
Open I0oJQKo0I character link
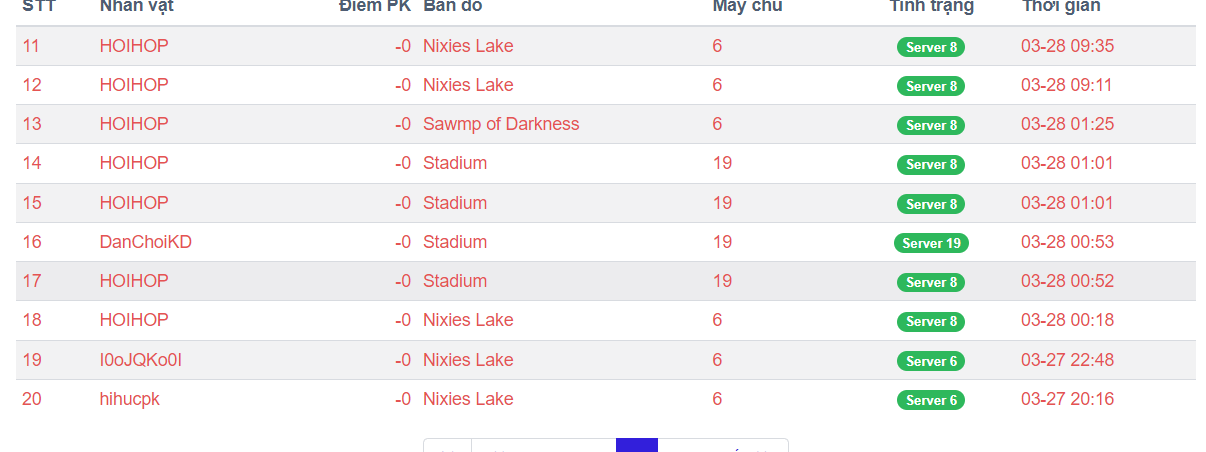tap(141, 360)
